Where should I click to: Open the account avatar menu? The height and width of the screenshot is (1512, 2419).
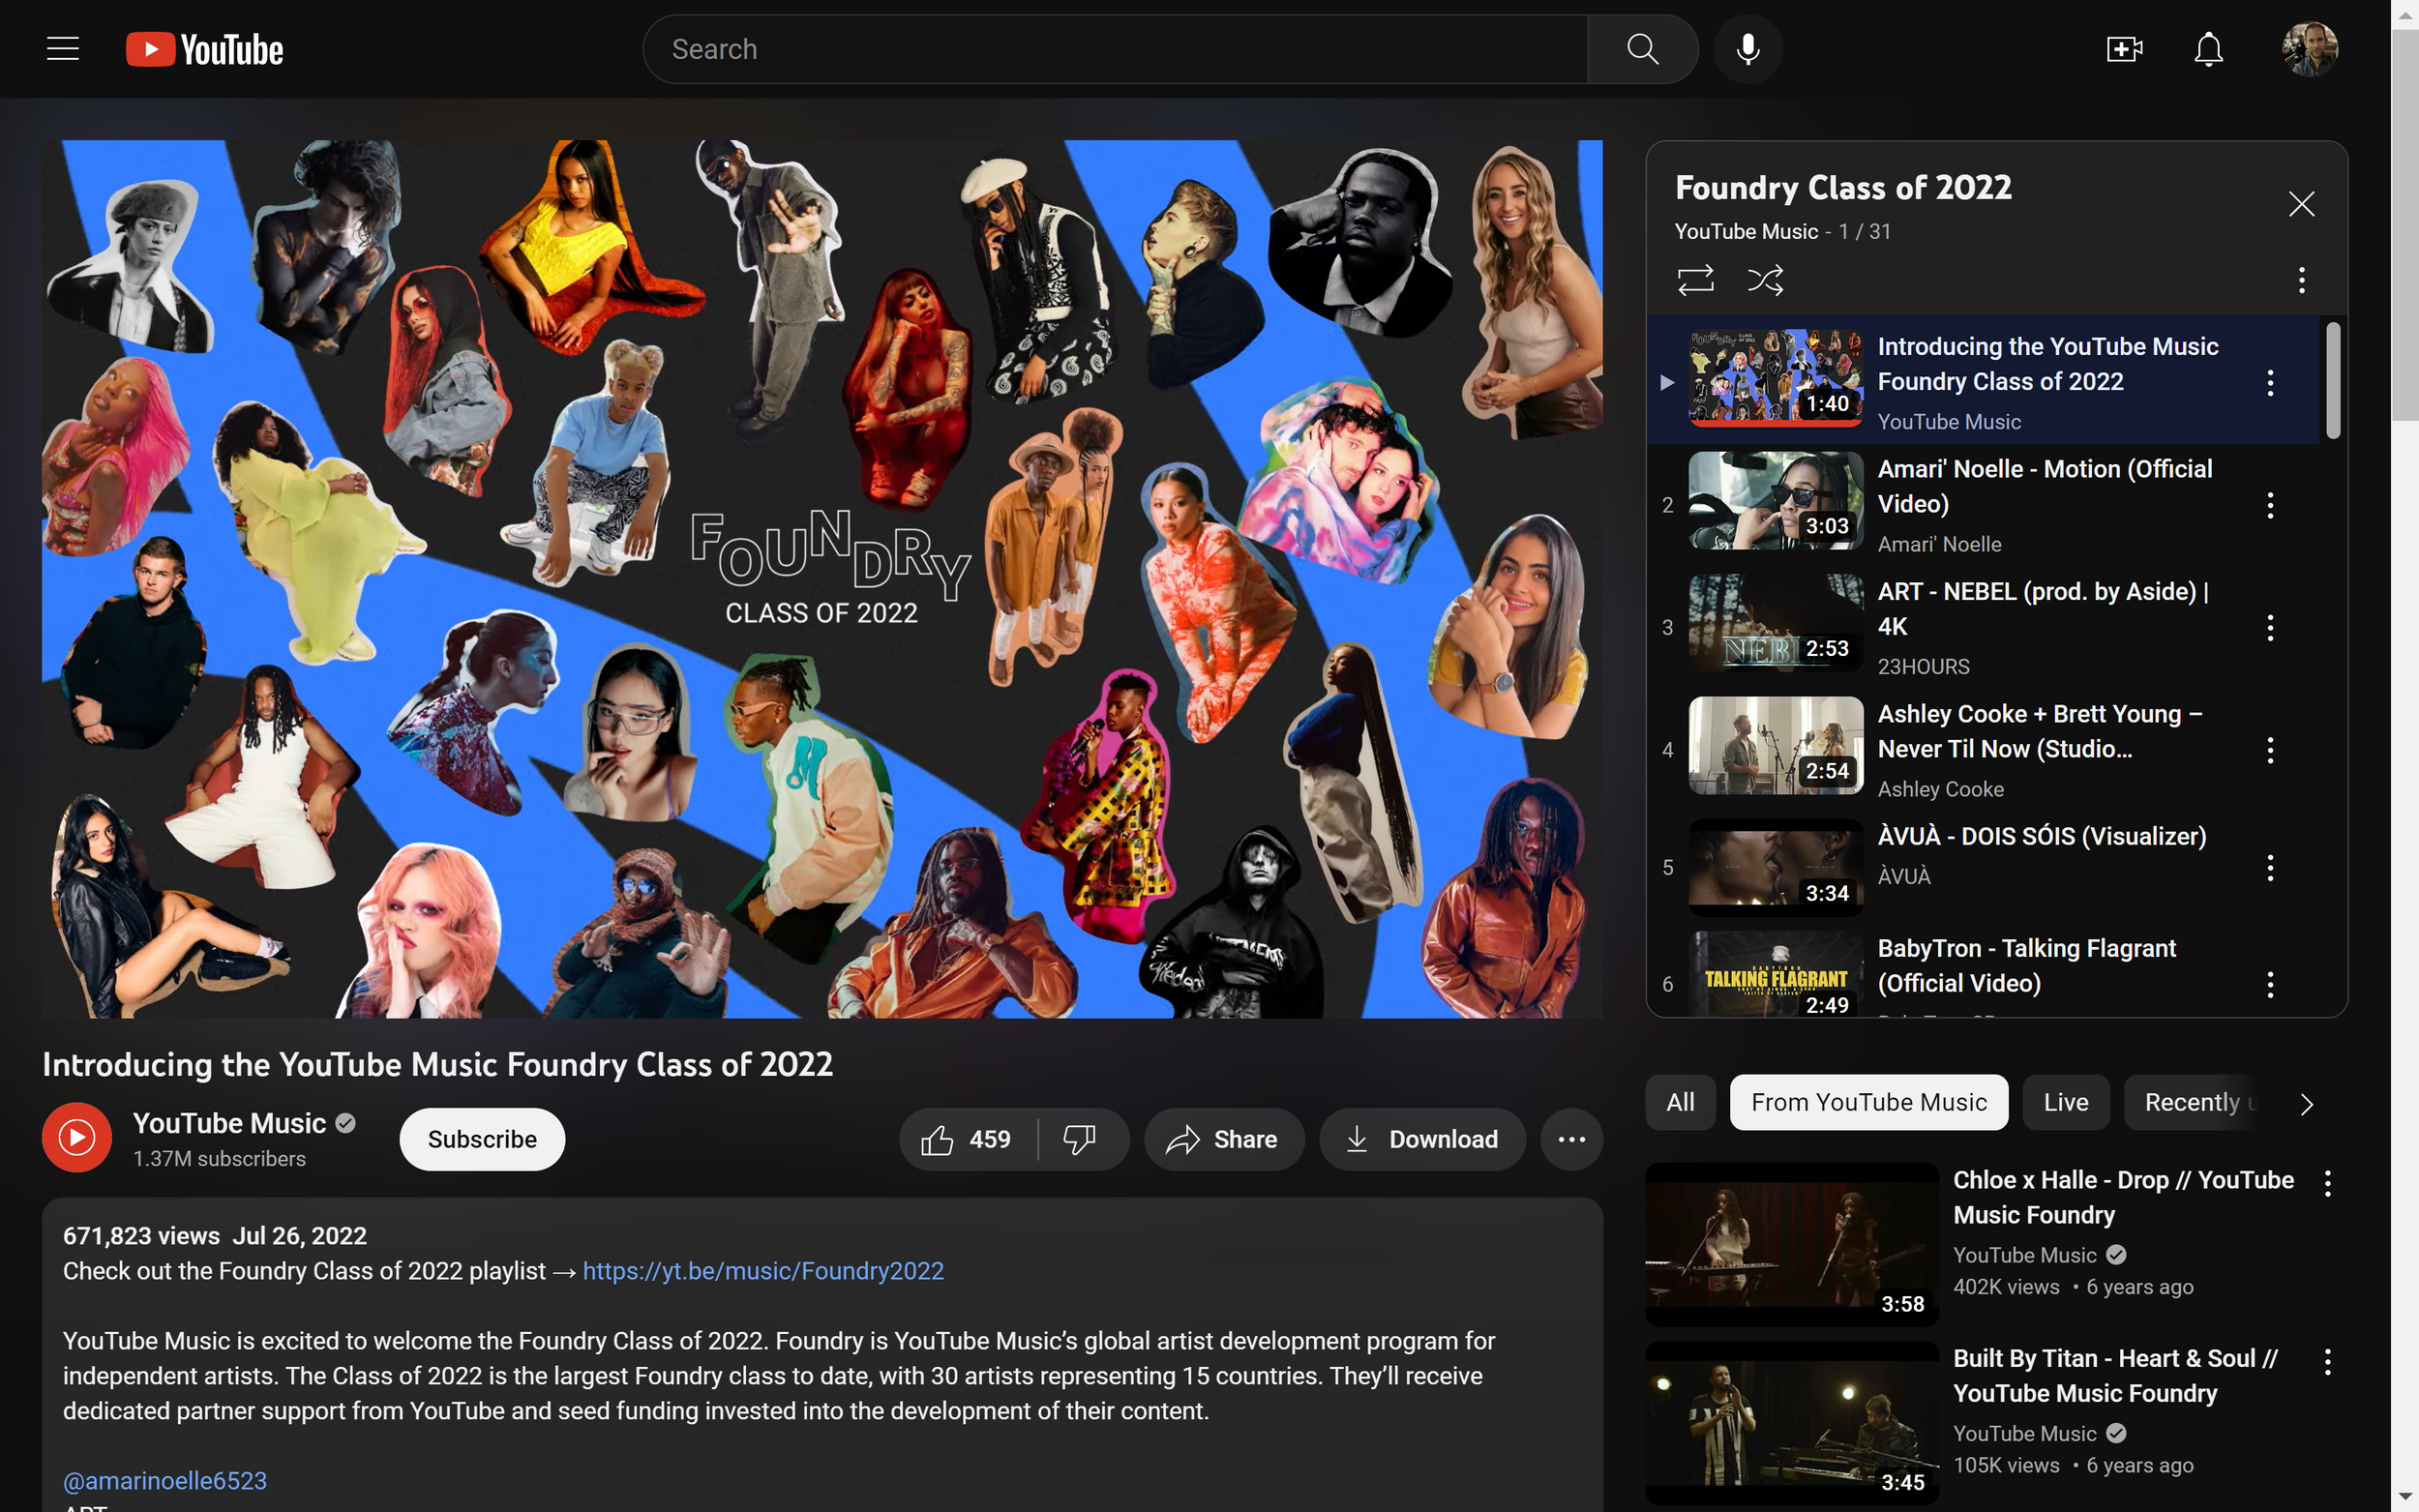click(x=2309, y=49)
